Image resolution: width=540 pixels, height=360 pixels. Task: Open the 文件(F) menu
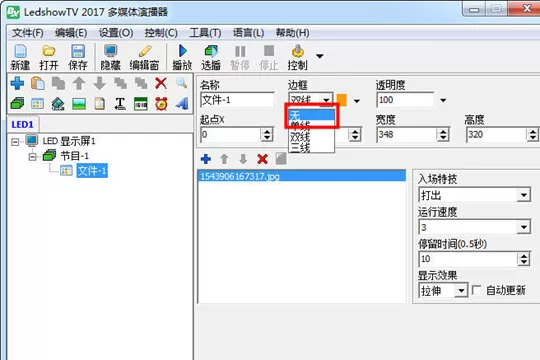[28, 33]
